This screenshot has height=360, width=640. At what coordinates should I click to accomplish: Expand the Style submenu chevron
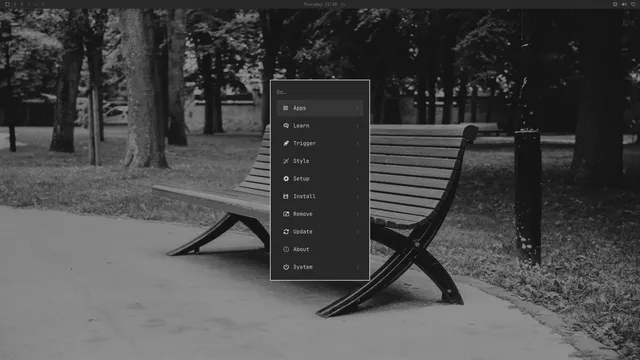click(x=358, y=161)
